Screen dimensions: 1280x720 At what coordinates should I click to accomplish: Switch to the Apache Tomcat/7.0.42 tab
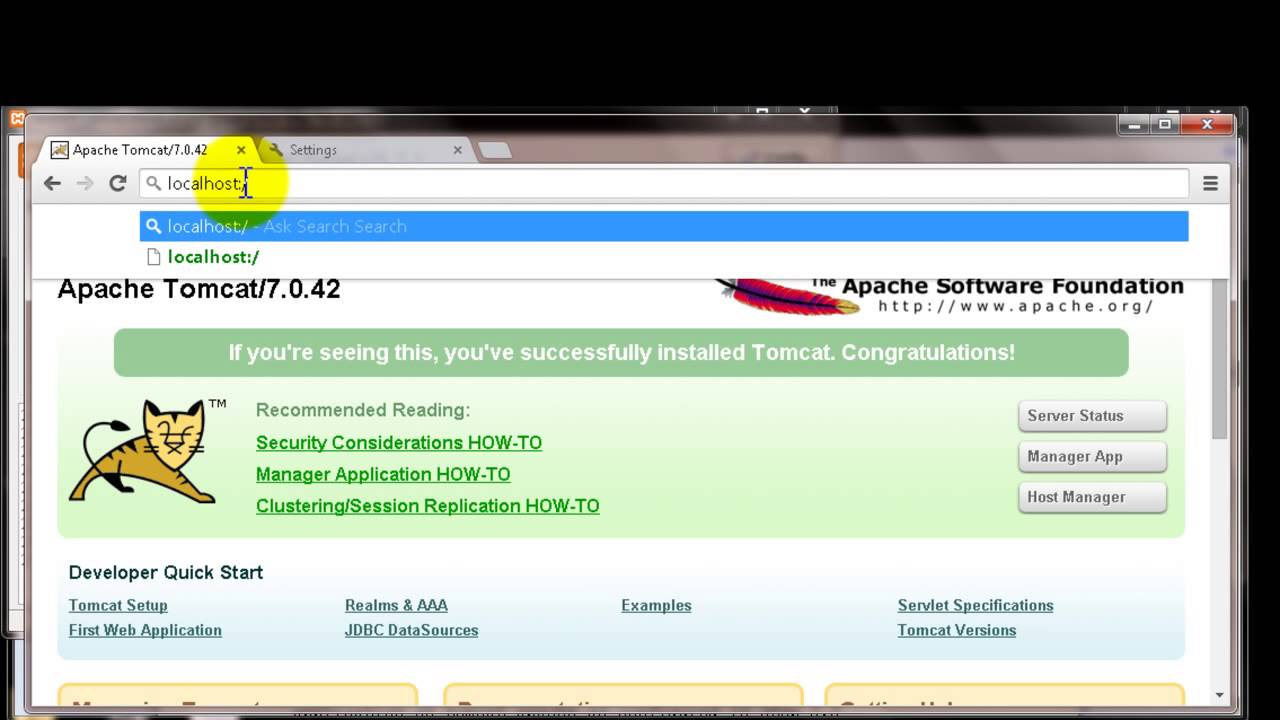[x=148, y=150]
